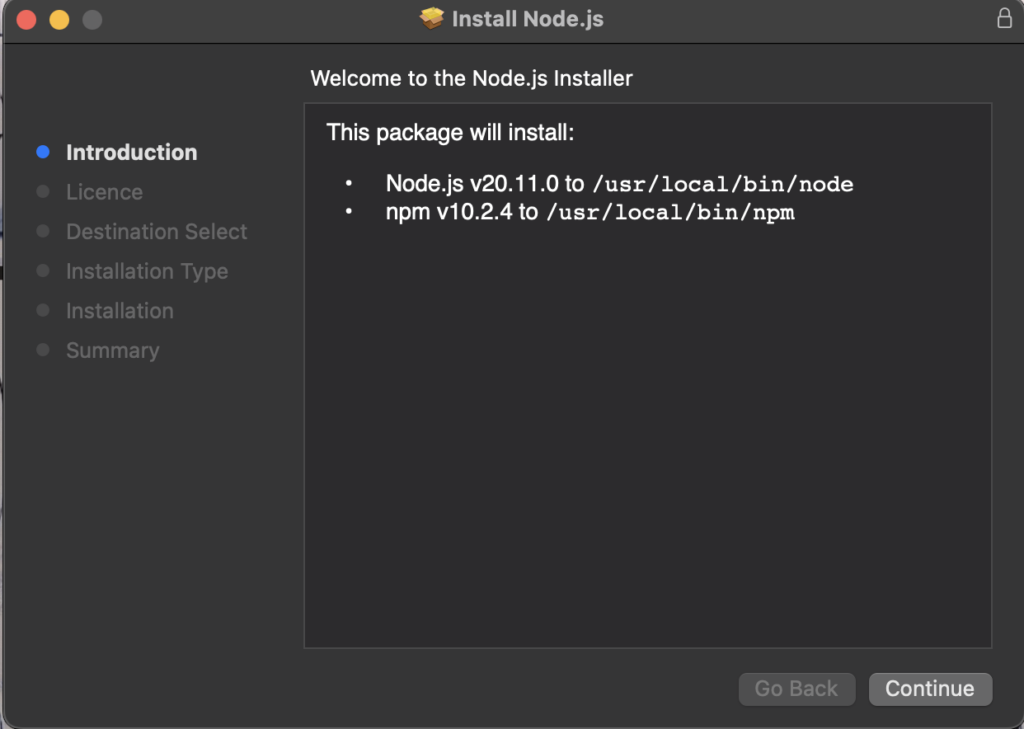
Task: Open the Destination Select step
Action: pyautogui.click(x=156, y=231)
